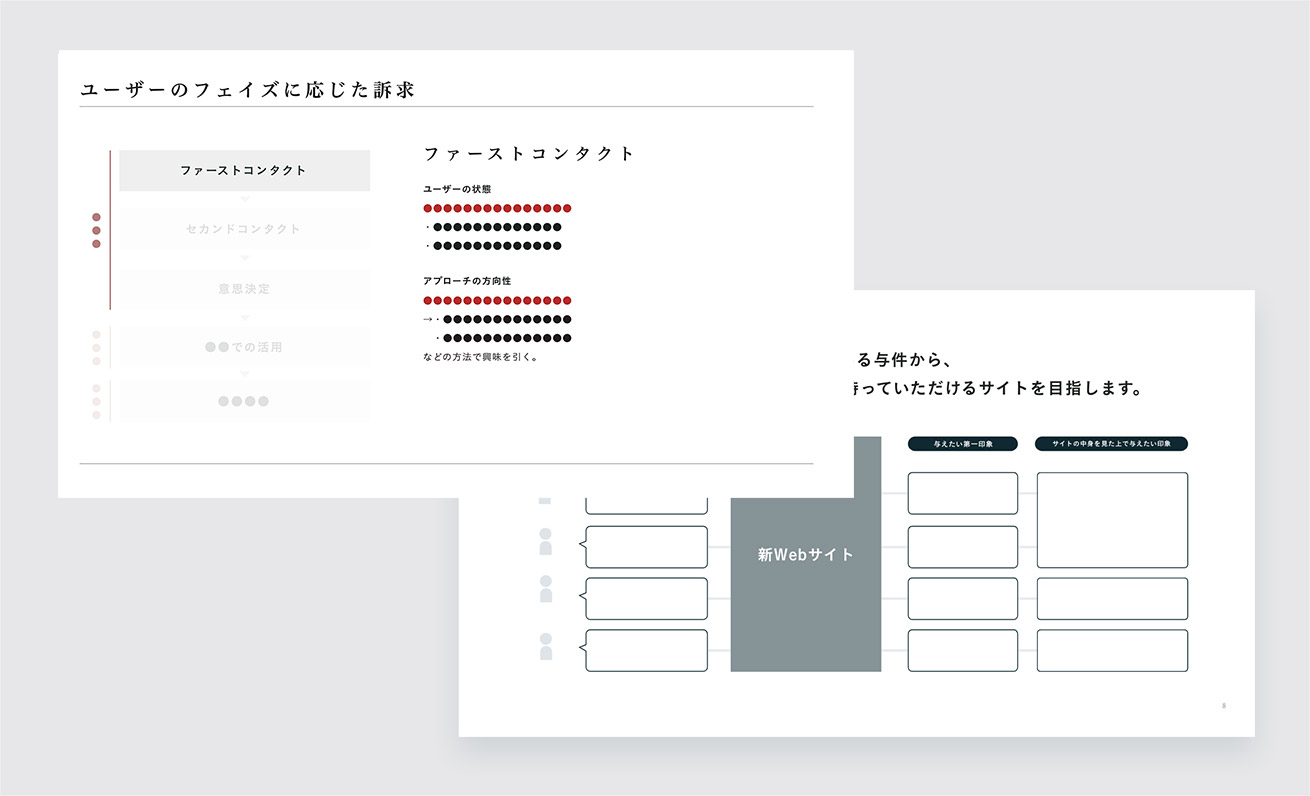
Task: Click the ファーストコンタクト step box
Action: (244, 171)
